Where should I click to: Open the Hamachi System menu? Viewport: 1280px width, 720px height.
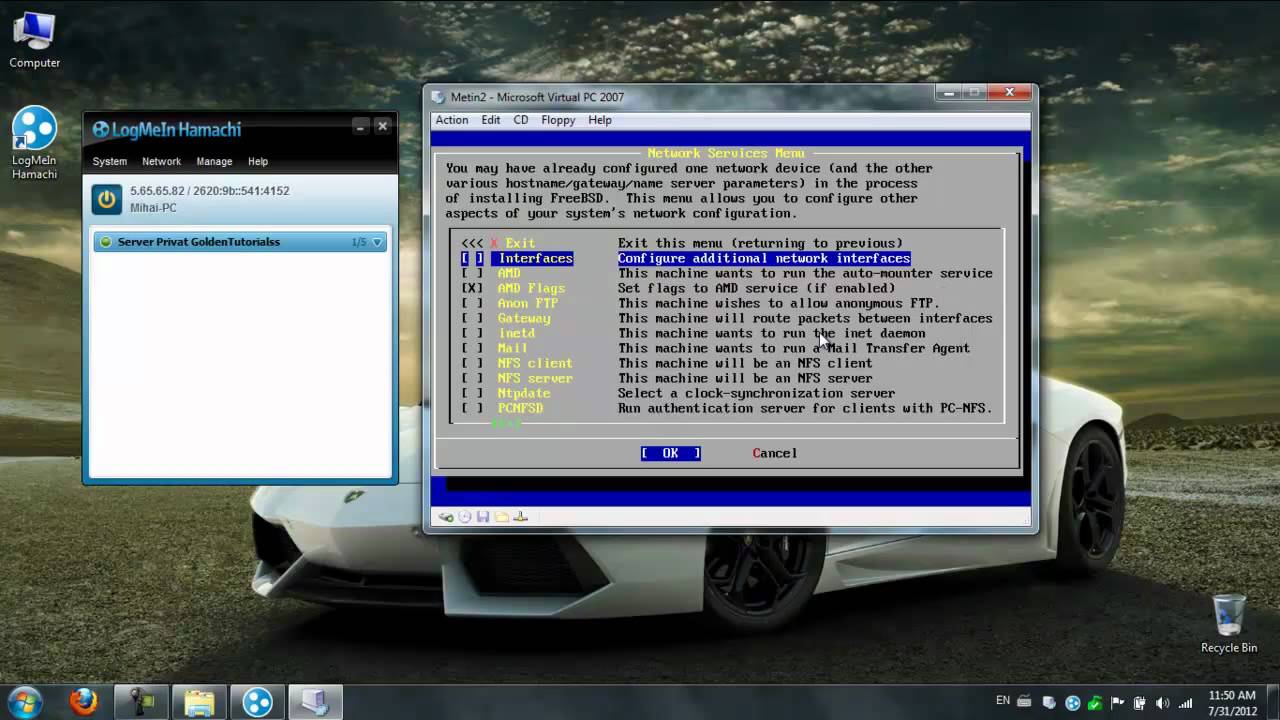110,161
